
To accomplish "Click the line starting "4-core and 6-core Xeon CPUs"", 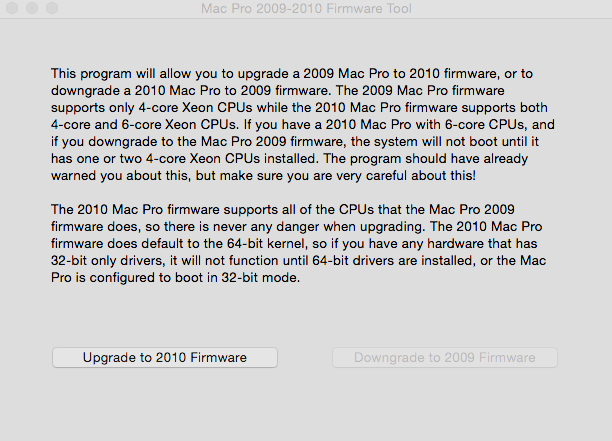I will coord(303,124).
